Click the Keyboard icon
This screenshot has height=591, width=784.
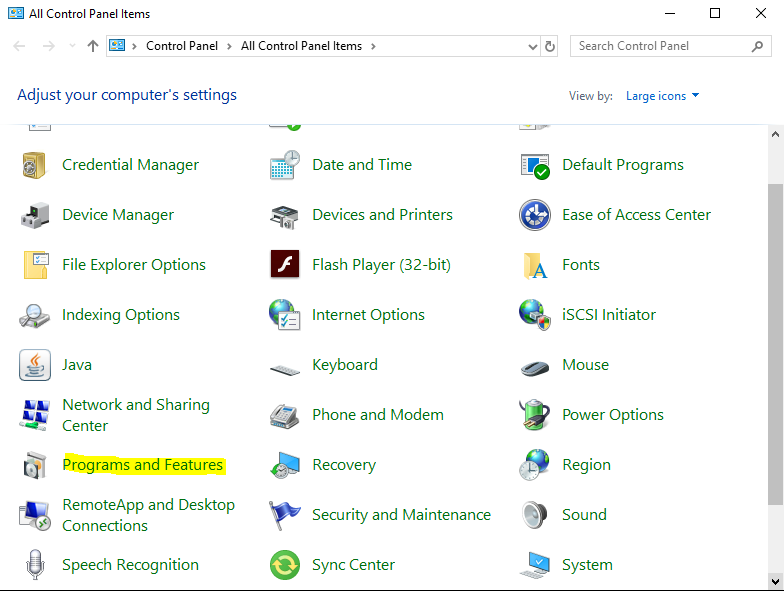(285, 370)
